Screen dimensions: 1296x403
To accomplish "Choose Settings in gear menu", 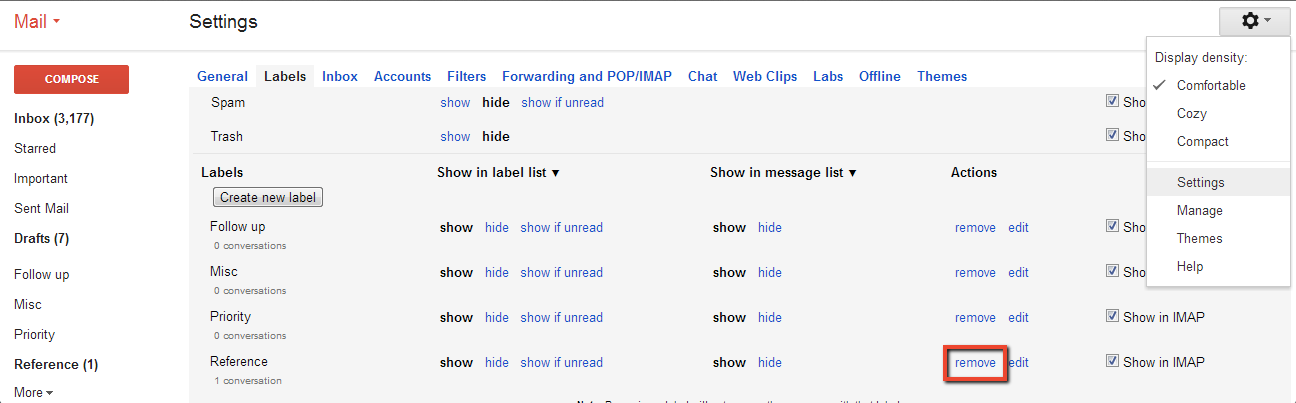I will [1218, 182].
